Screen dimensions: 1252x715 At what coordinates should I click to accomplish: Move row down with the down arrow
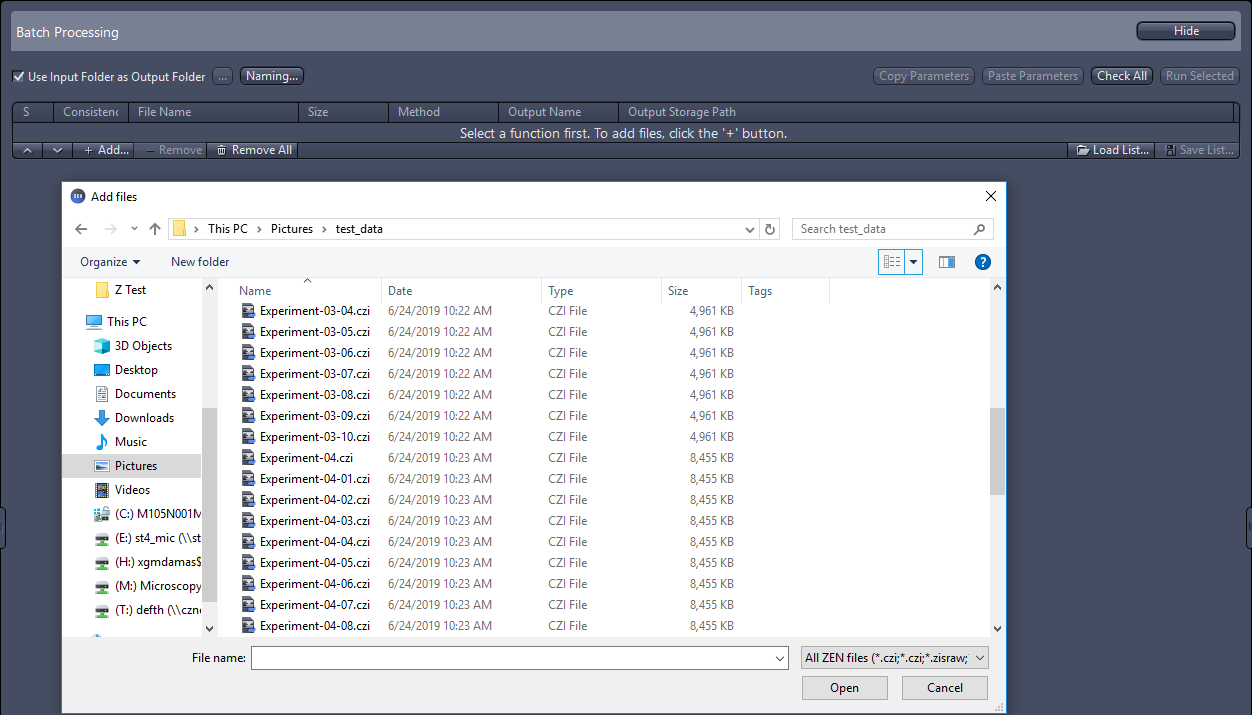pos(57,150)
